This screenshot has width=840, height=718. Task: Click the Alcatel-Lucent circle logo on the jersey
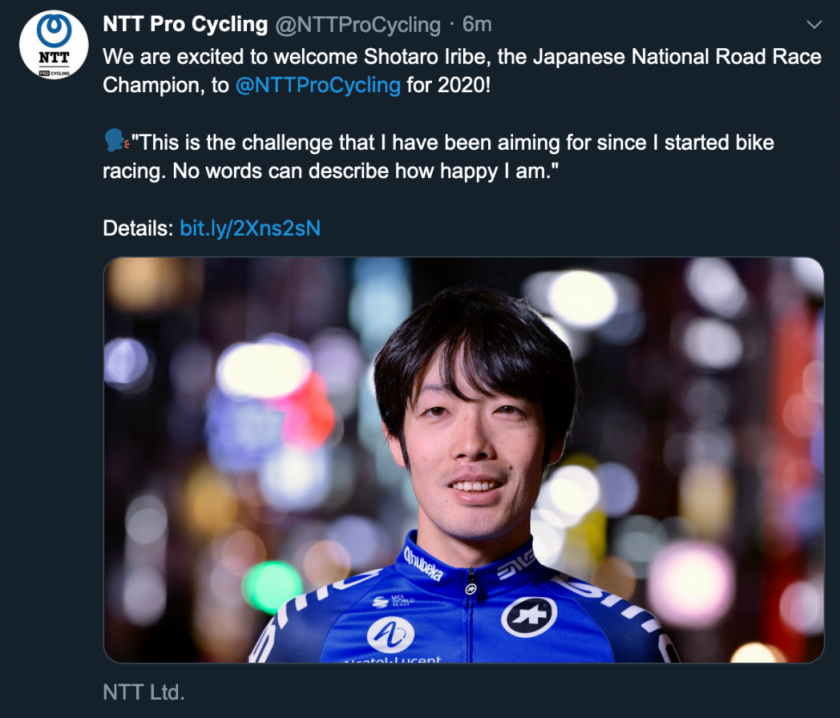click(x=390, y=634)
